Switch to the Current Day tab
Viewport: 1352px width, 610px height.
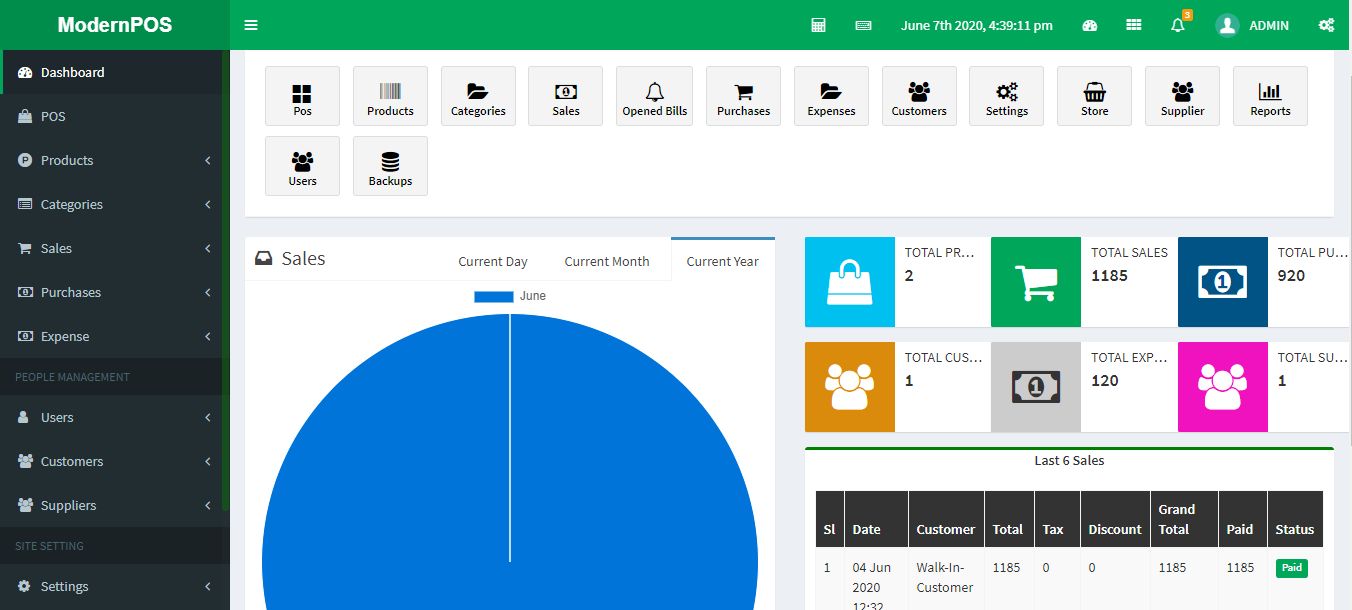(493, 261)
